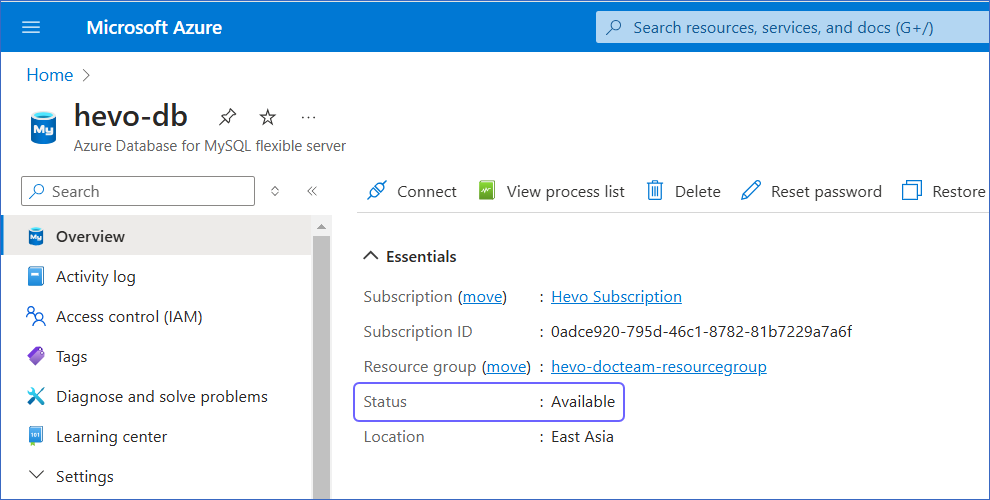Click Delete in the toolbar
990x500 pixels.
(x=683, y=191)
